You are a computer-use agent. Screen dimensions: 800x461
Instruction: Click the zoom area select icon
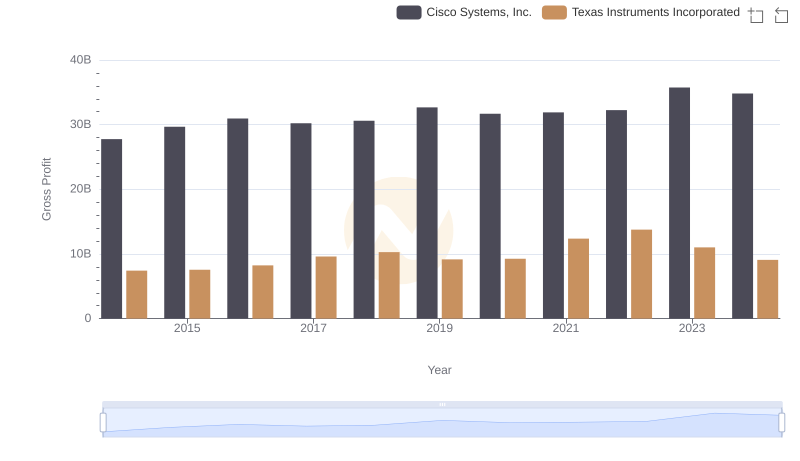756,15
